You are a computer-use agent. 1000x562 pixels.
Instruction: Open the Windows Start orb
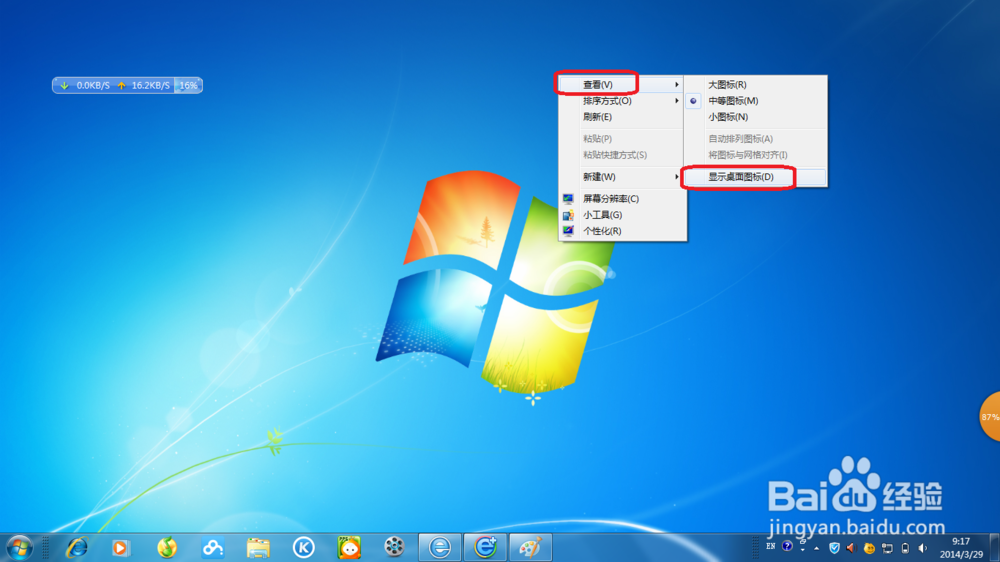click(19, 547)
